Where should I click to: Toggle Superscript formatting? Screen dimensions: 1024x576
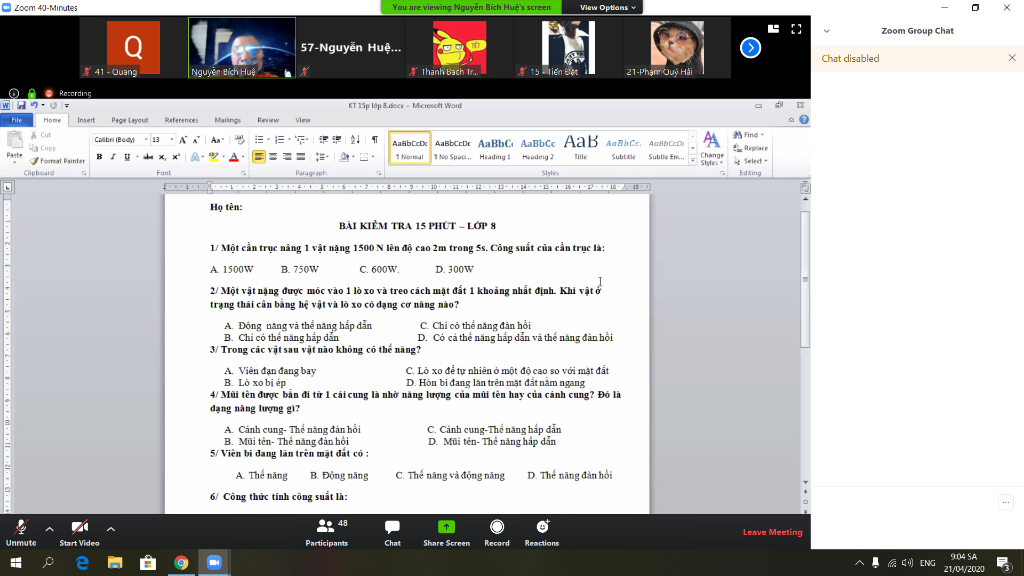(x=176, y=157)
